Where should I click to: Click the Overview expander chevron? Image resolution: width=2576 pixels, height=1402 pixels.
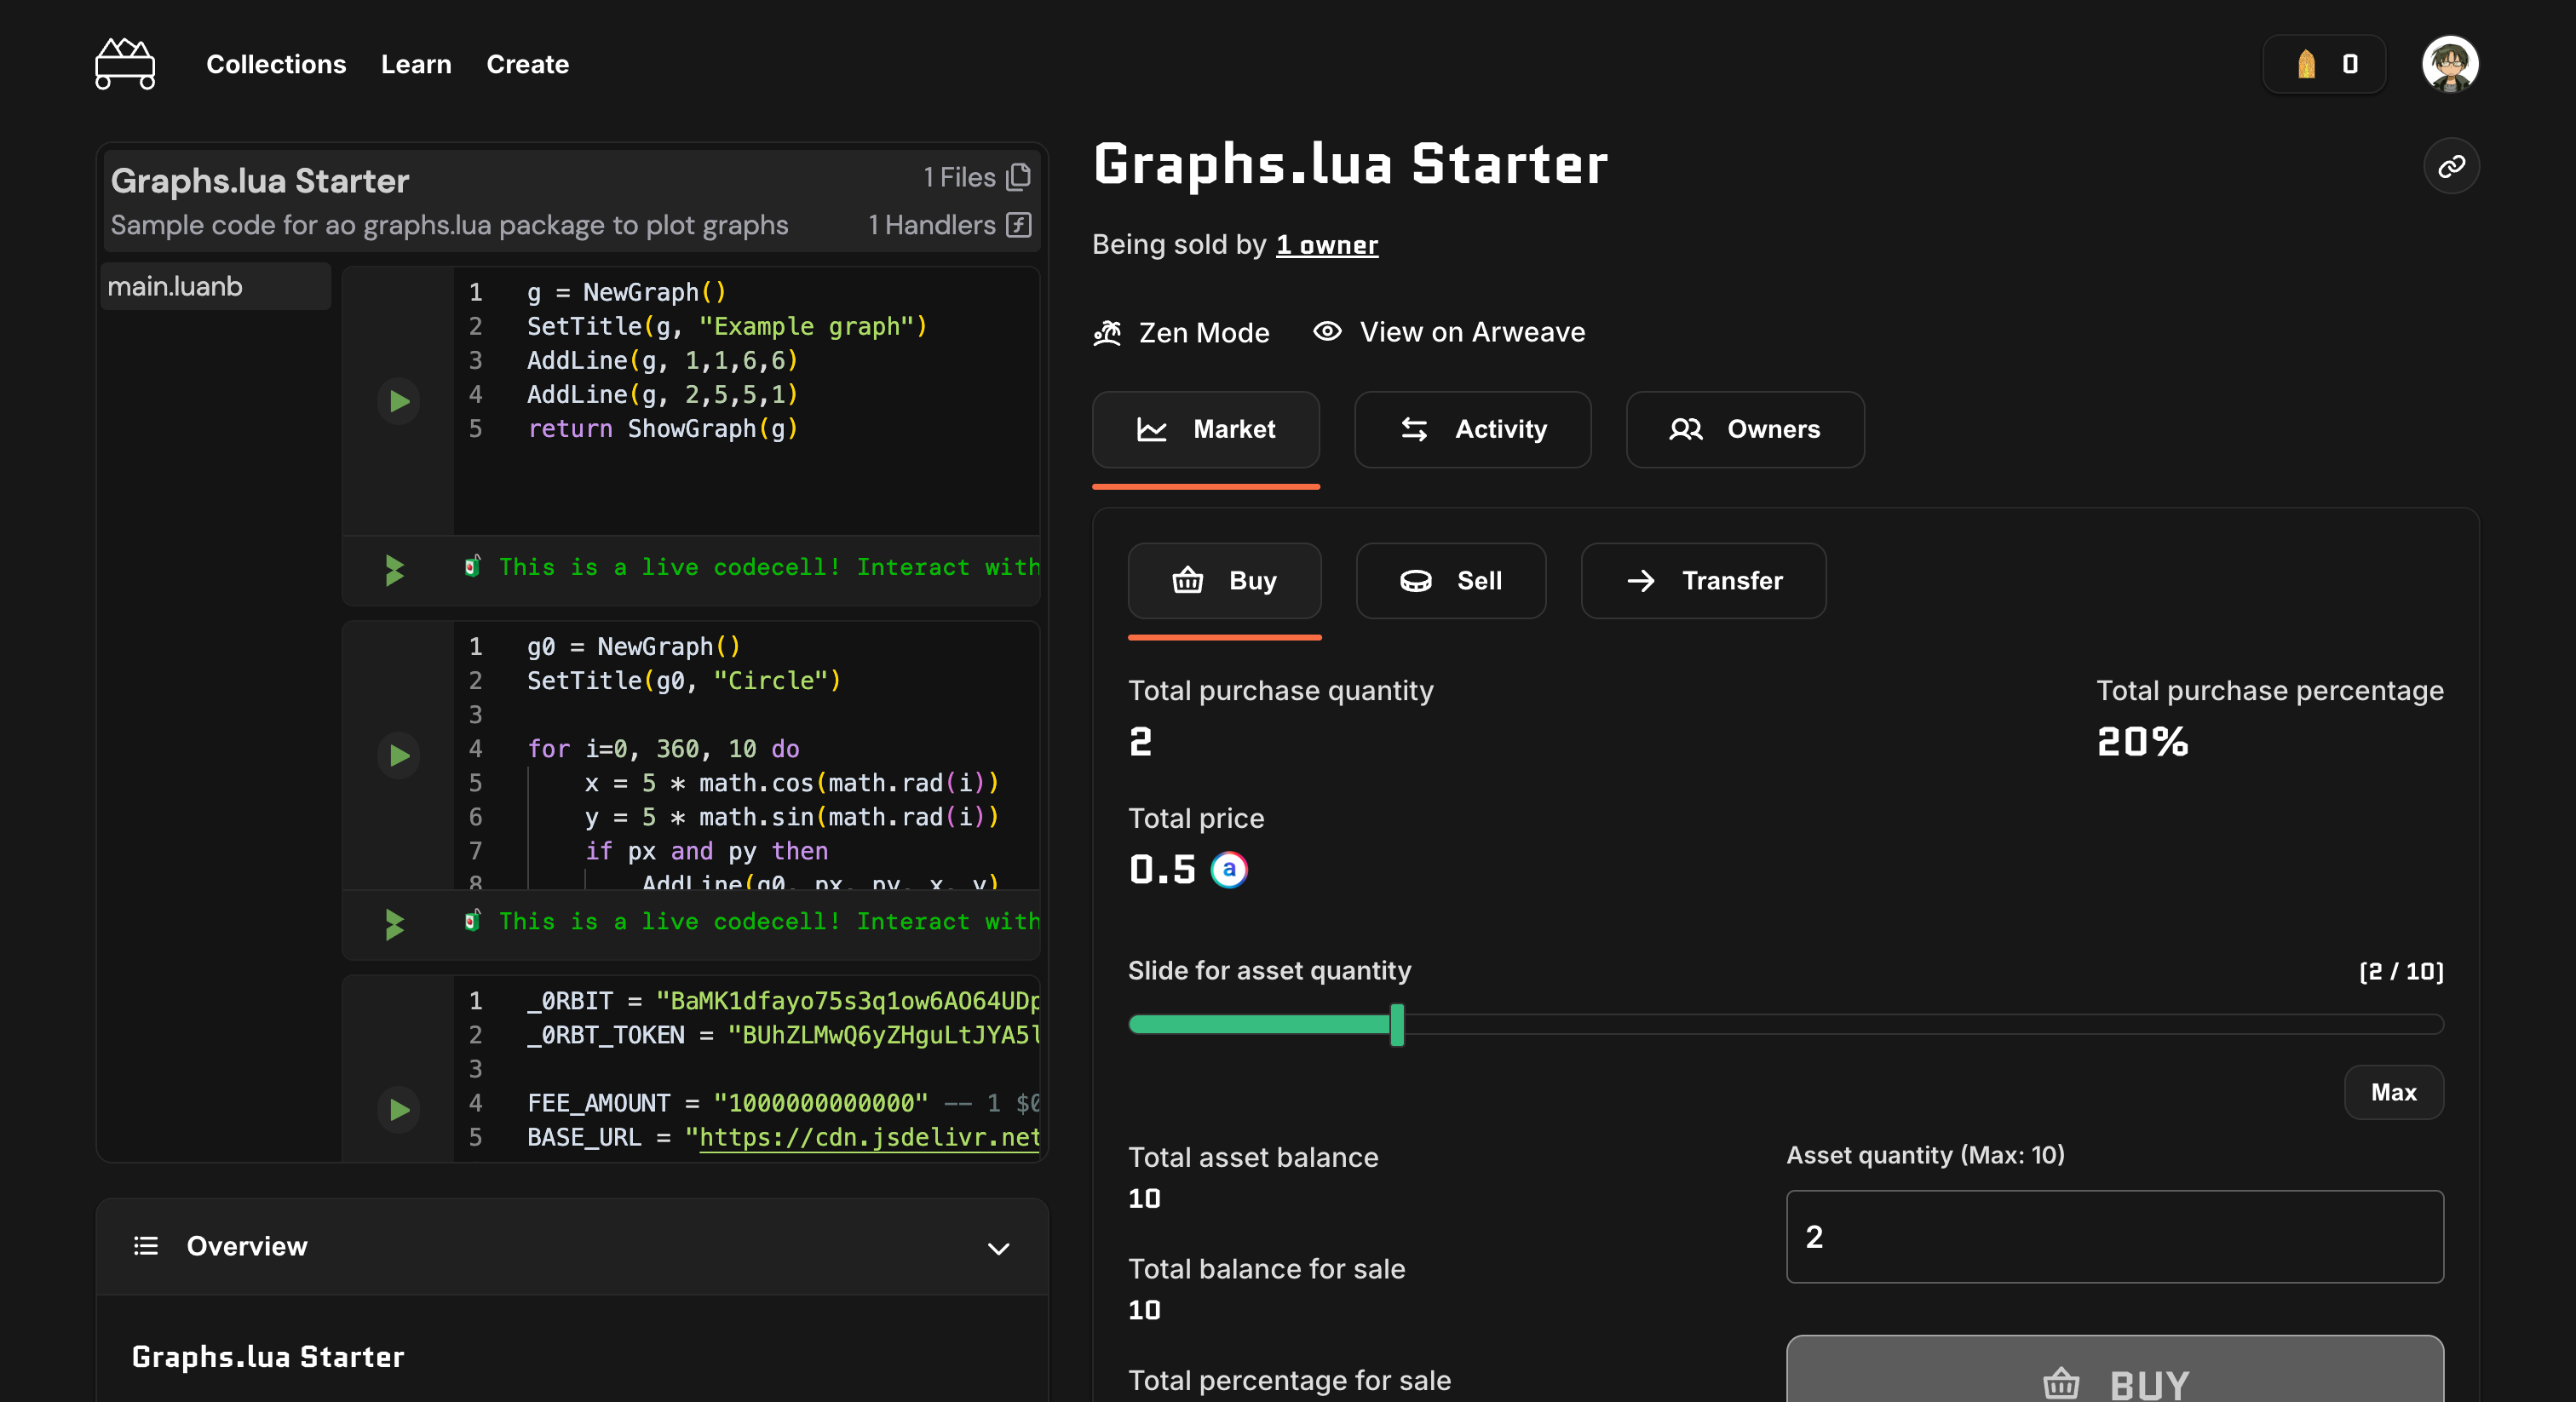[x=996, y=1245]
